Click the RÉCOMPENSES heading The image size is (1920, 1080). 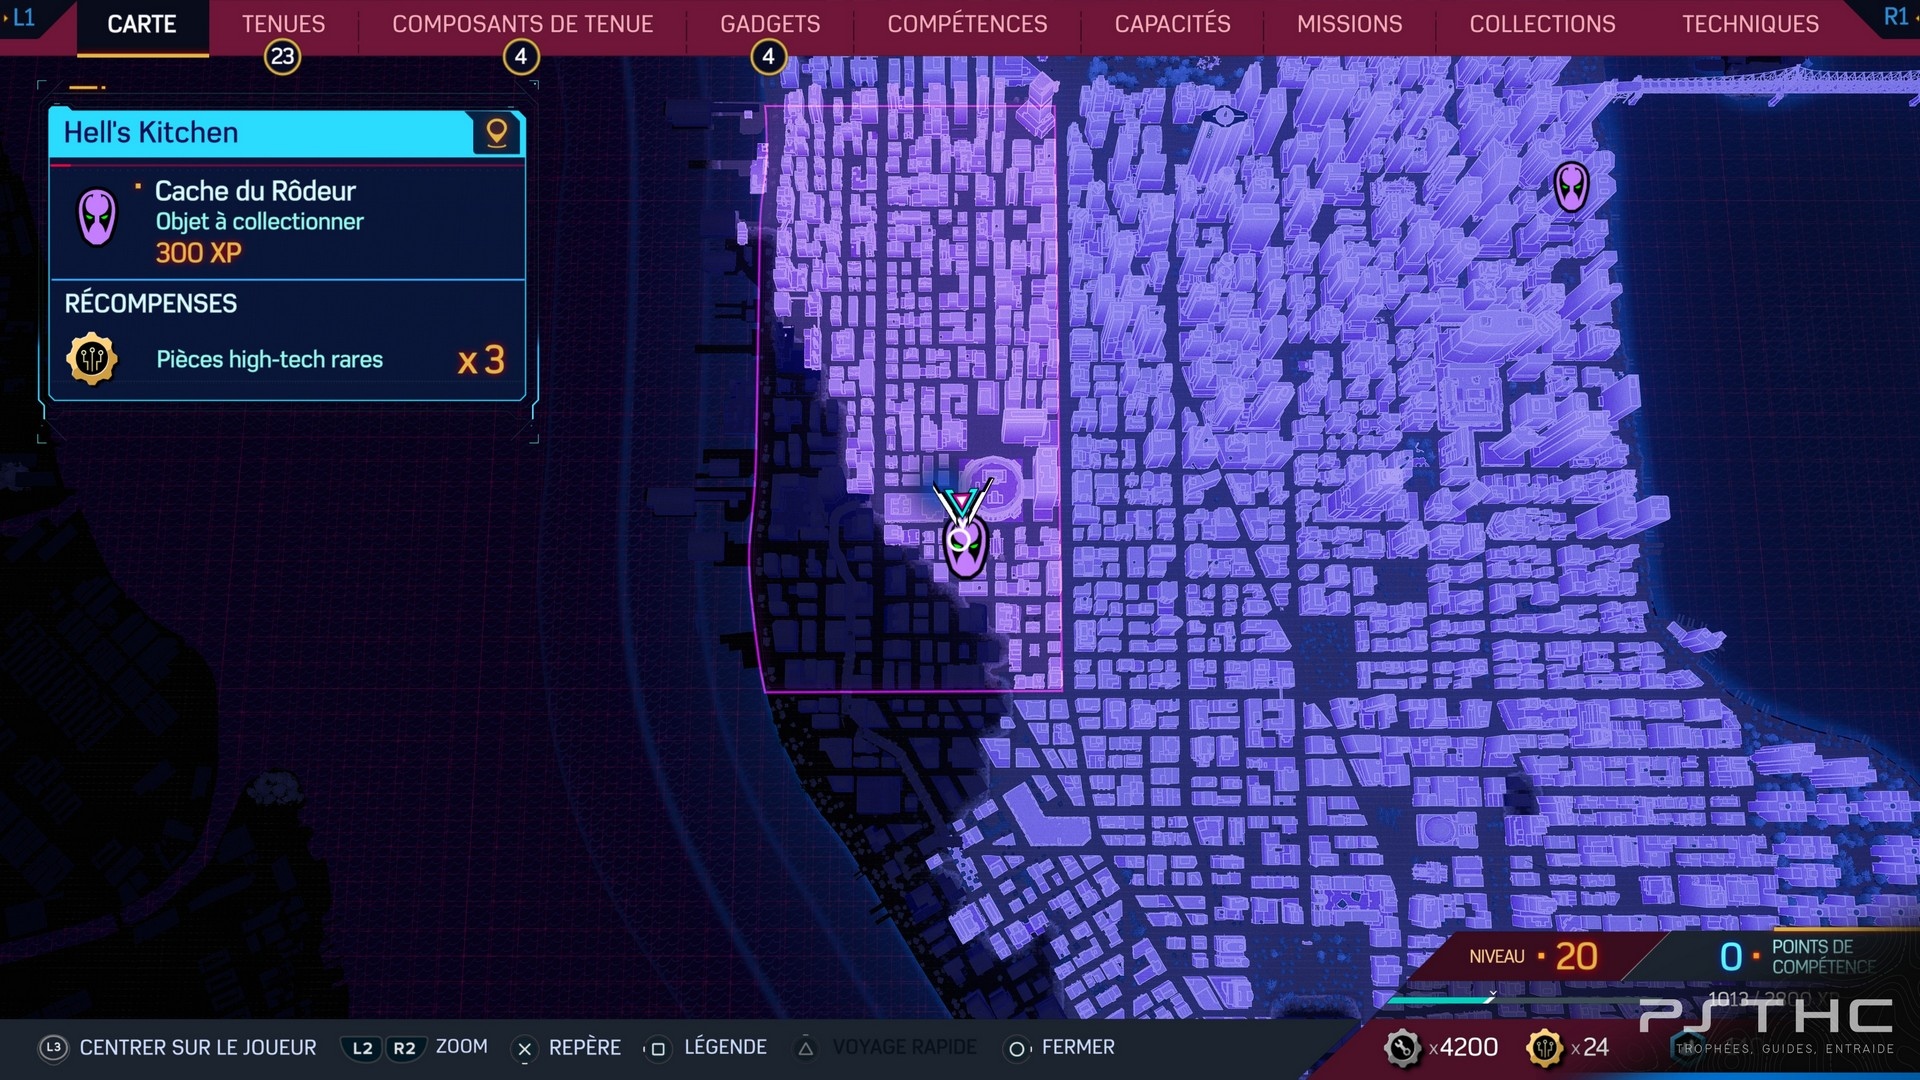tap(151, 303)
